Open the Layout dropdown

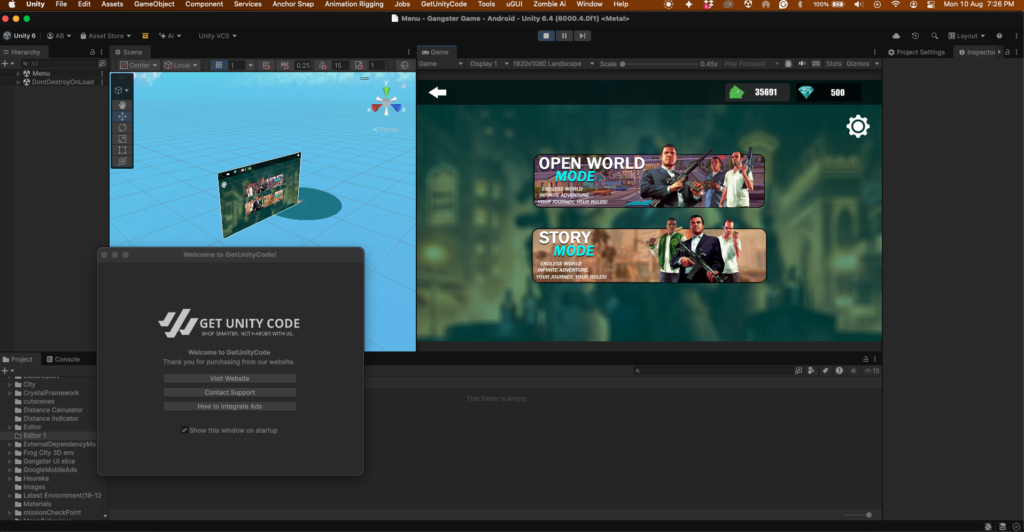click(966, 36)
